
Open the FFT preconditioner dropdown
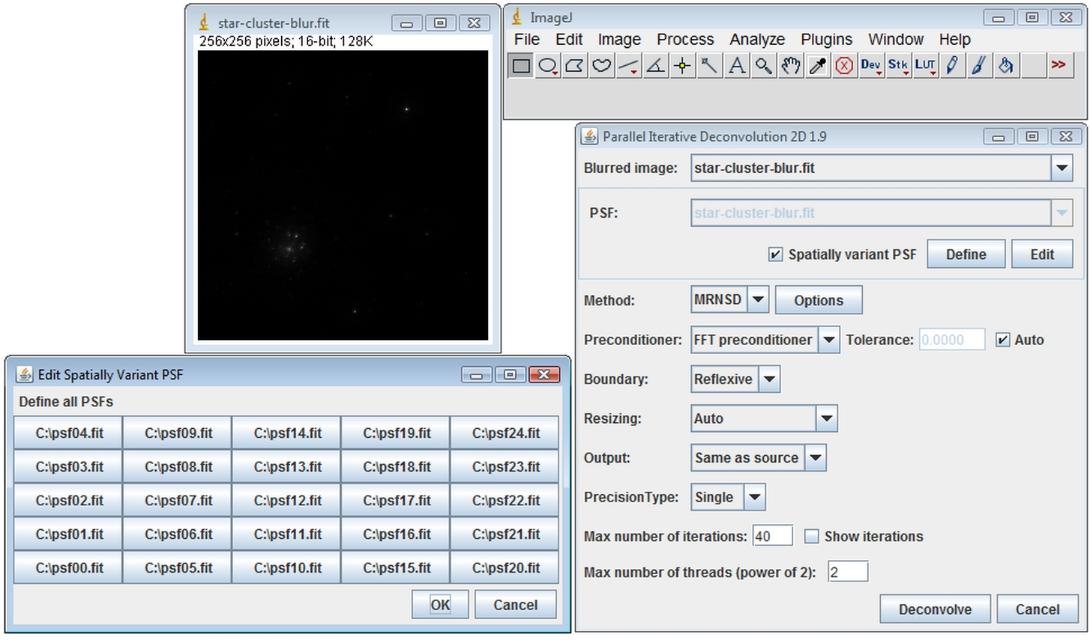(828, 340)
